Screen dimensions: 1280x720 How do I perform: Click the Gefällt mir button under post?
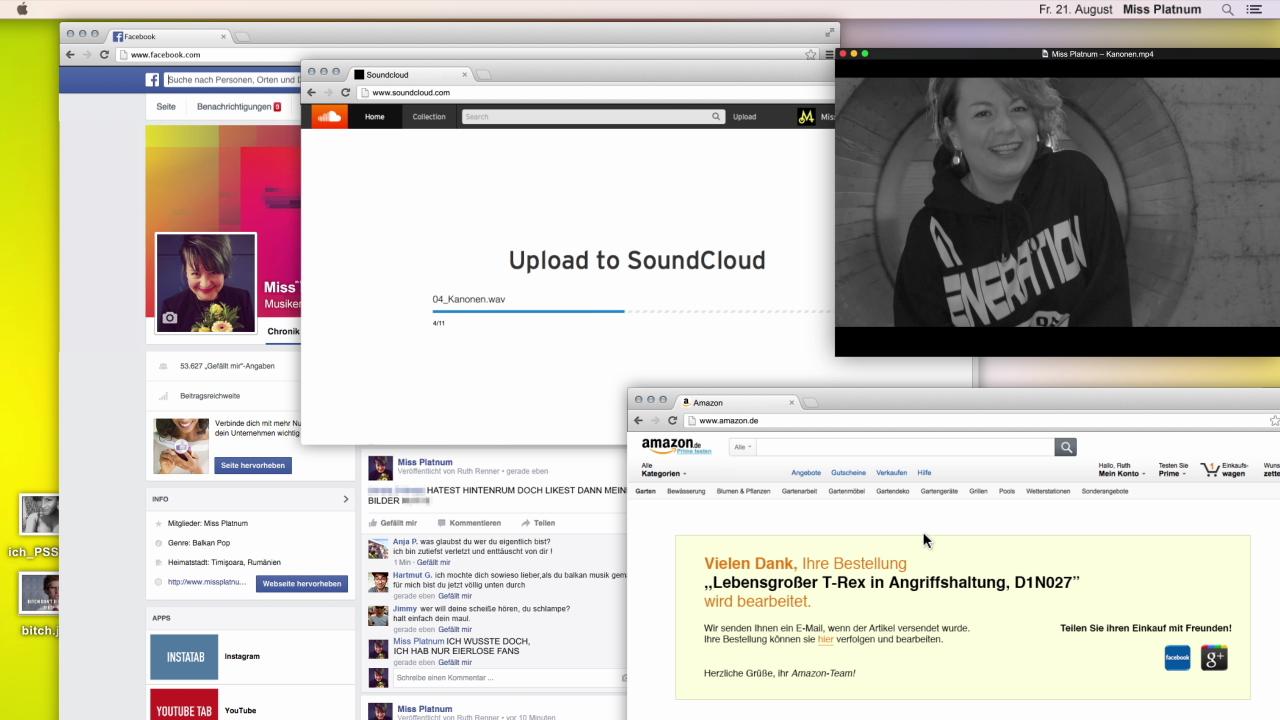[392, 523]
